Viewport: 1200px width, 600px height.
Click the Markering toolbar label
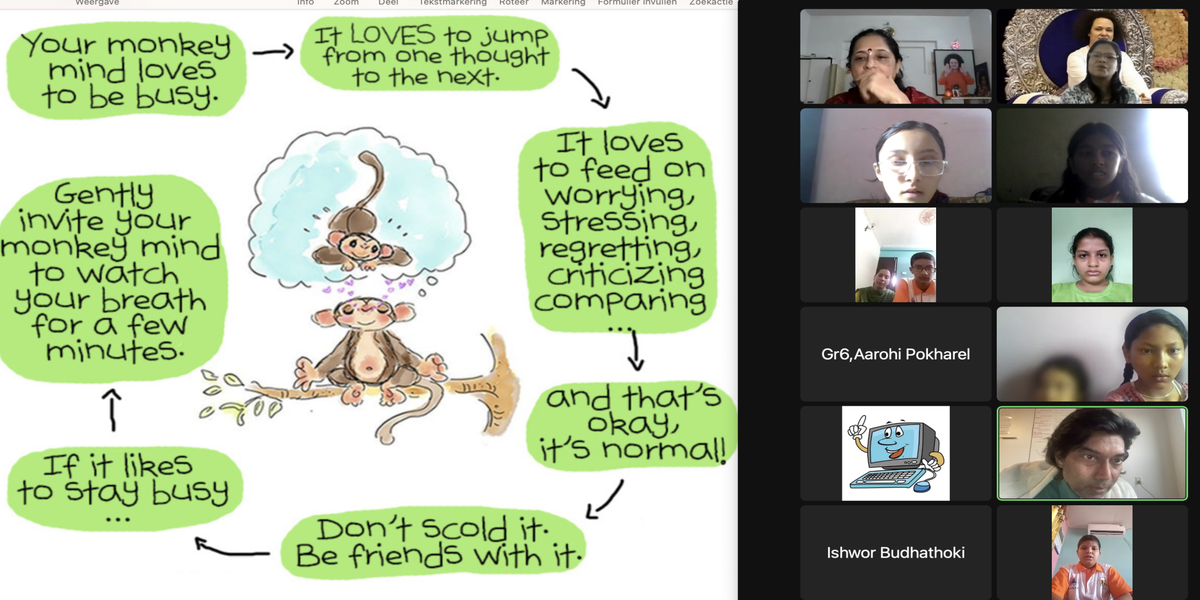click(563, 3)
